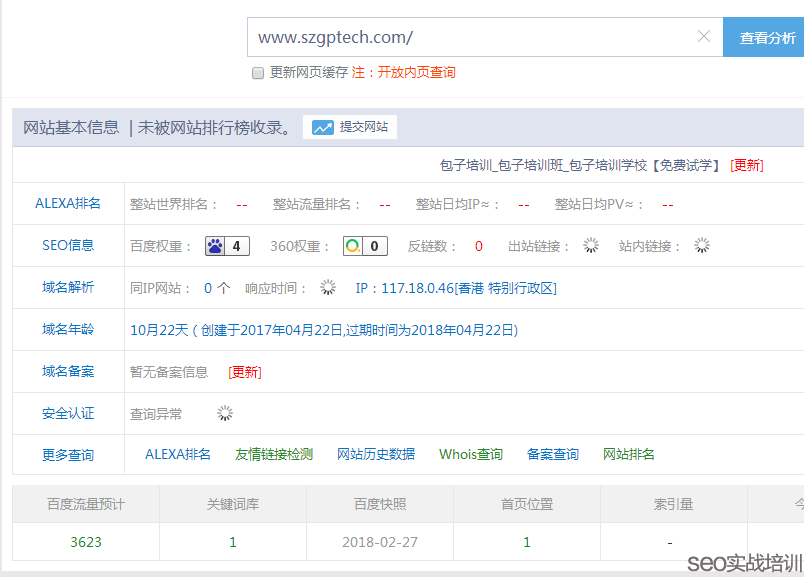Enable the 更新网页缓存 checkbox
Screen dimensions: 804x577
click(x=258, y=73)
